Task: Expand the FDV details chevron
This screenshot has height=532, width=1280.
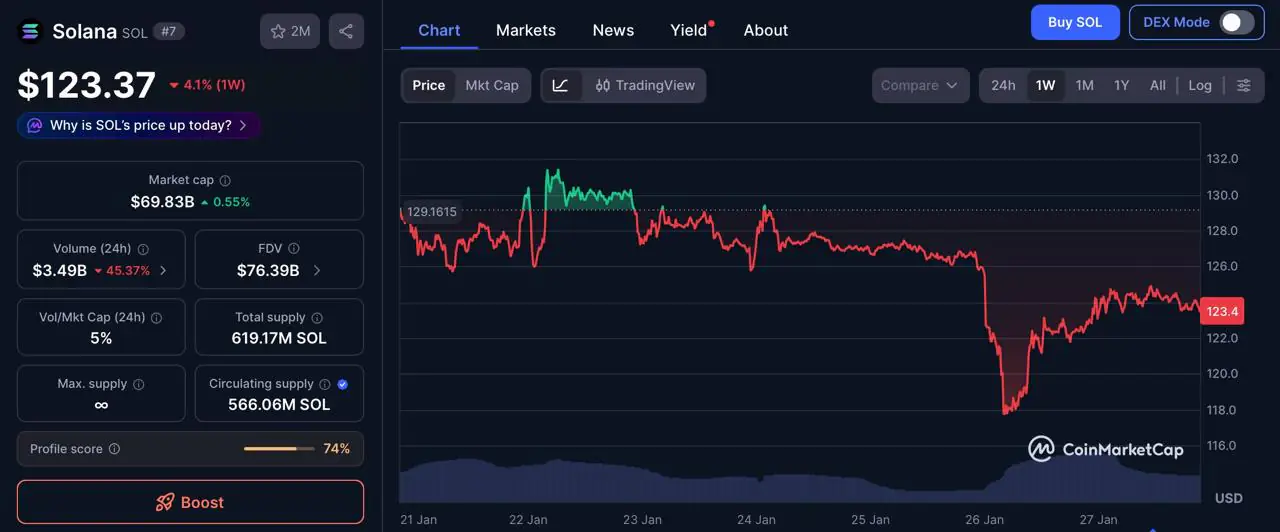Action: point(317,271)
